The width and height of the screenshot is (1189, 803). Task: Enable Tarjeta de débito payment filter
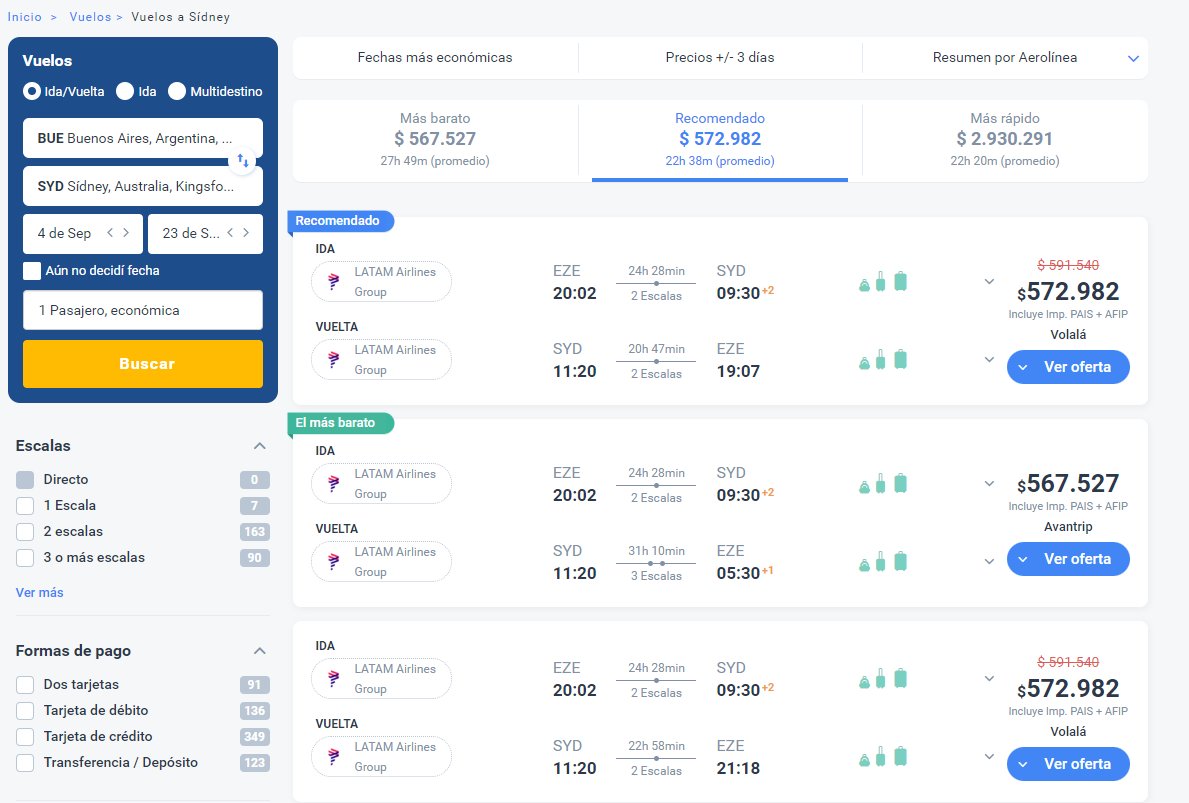click(25, 710)
